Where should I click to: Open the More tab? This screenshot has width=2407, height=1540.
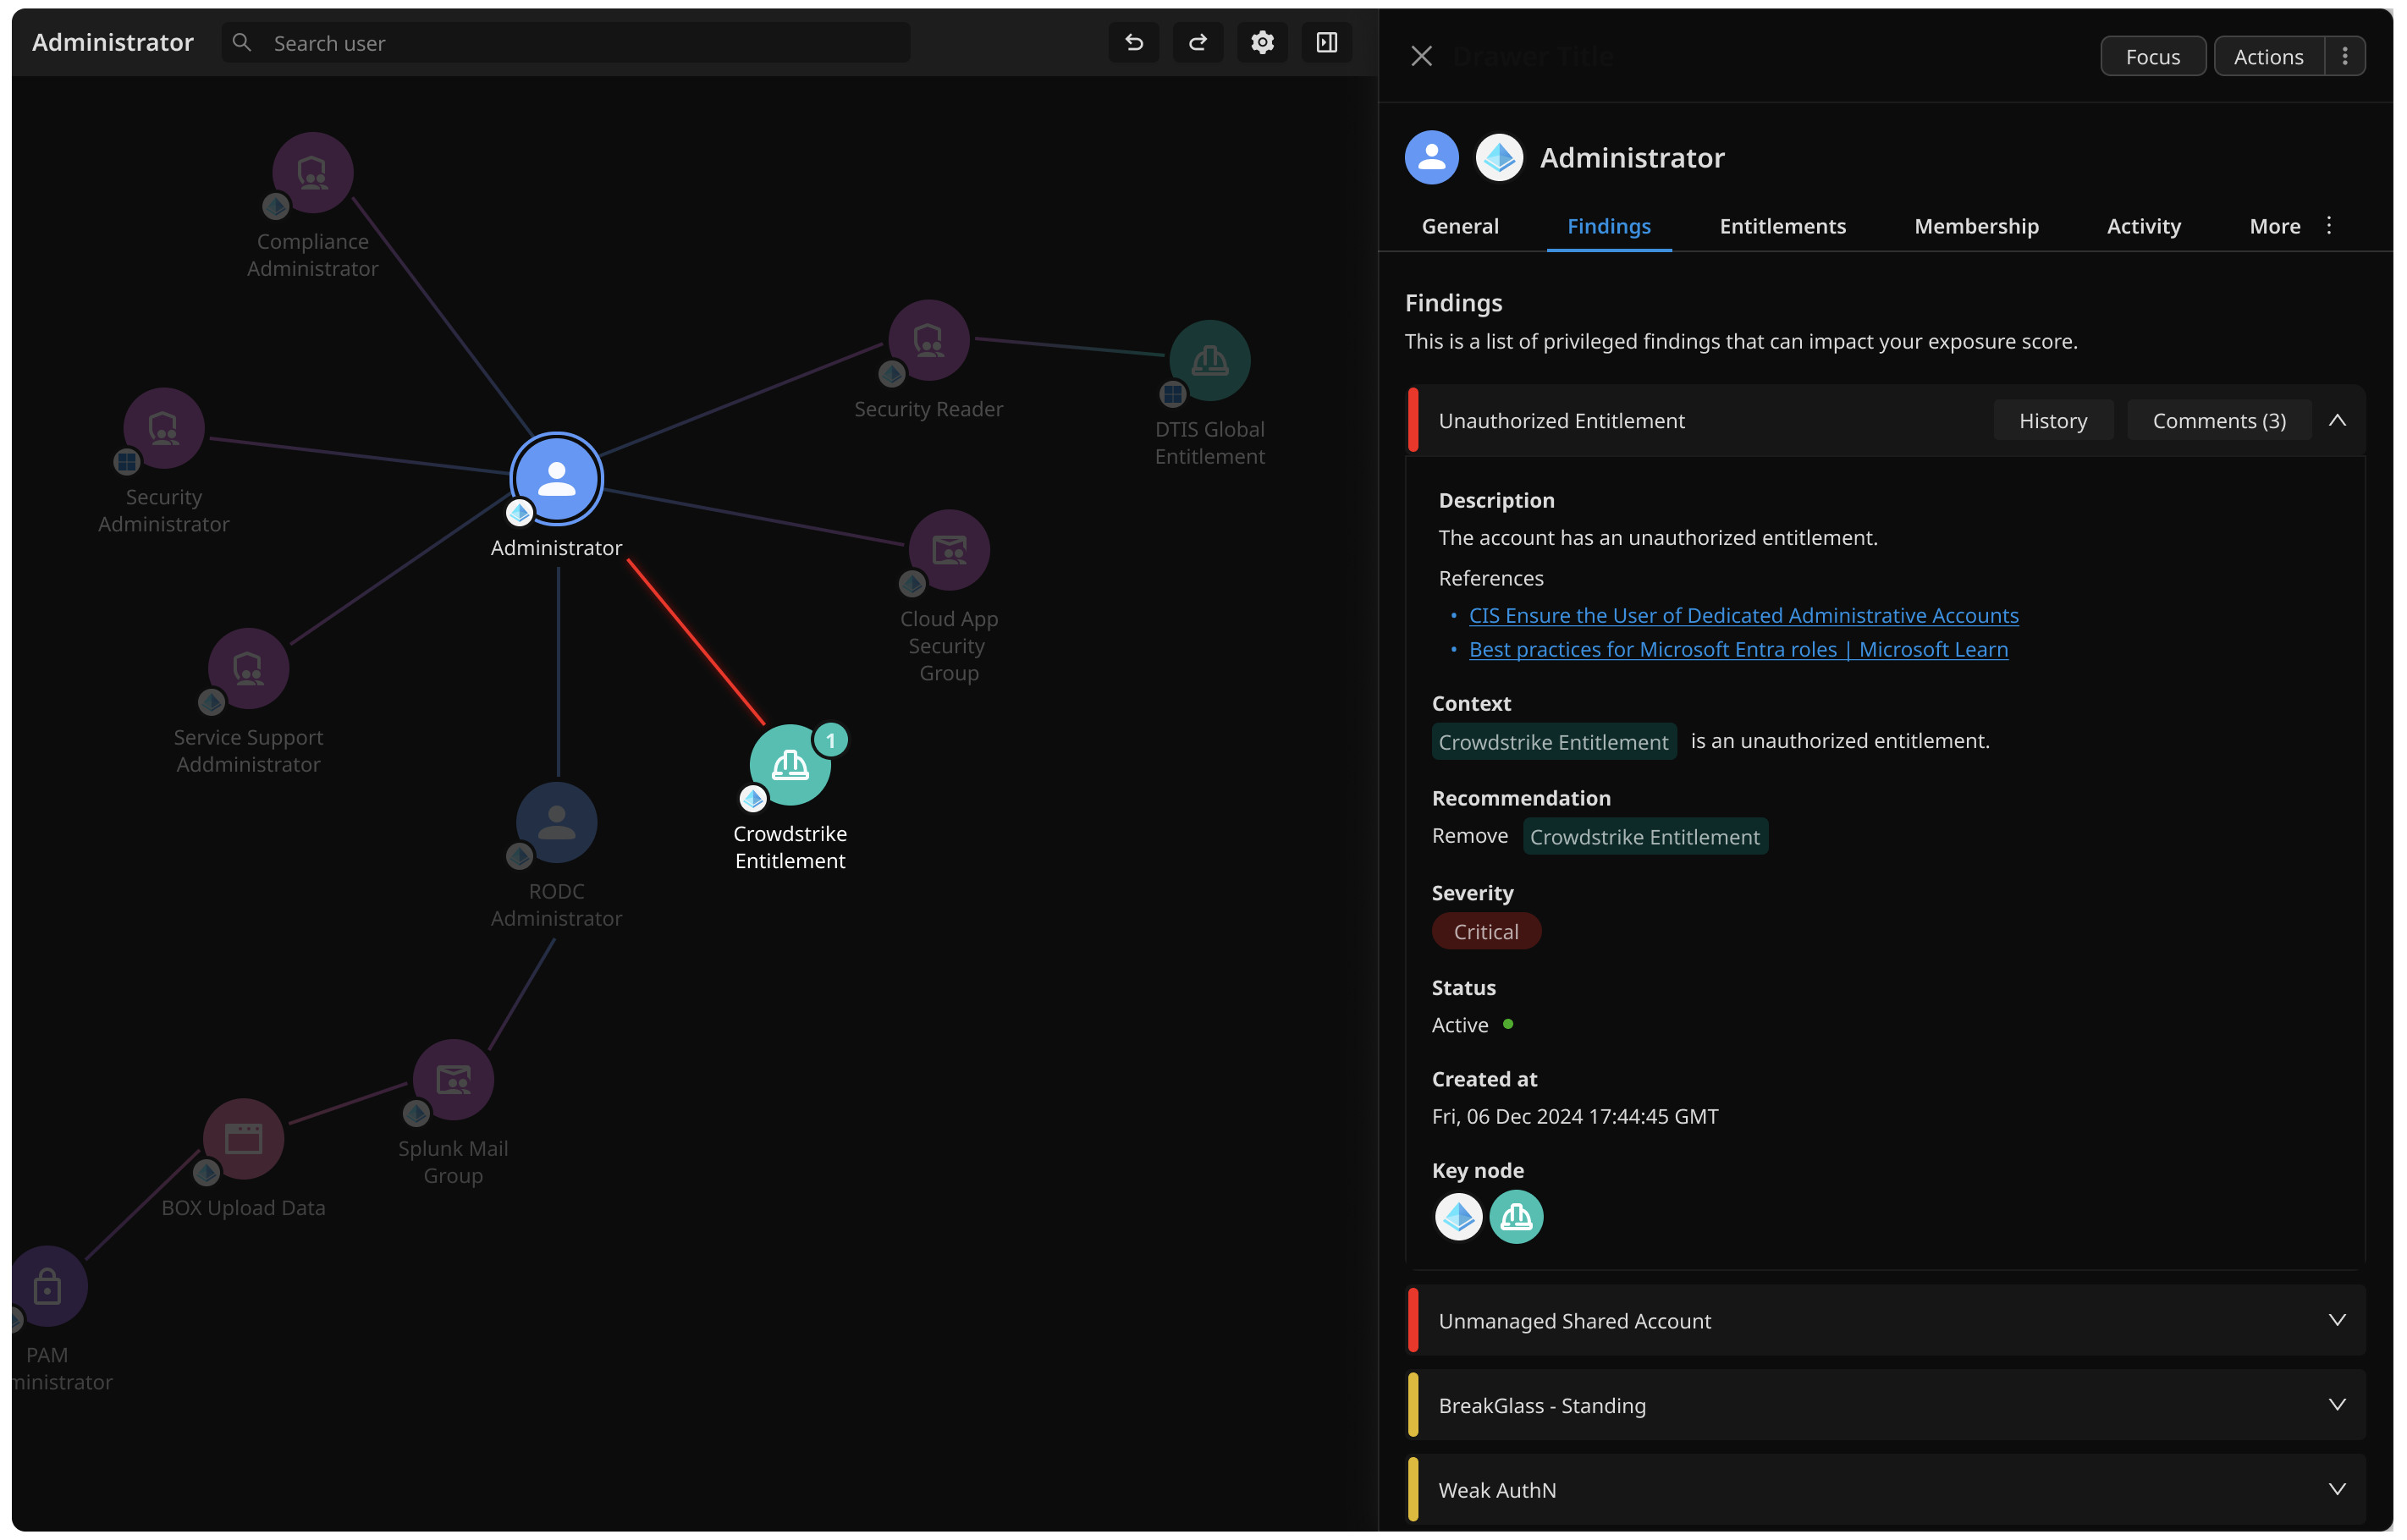tap(2274, 226)
